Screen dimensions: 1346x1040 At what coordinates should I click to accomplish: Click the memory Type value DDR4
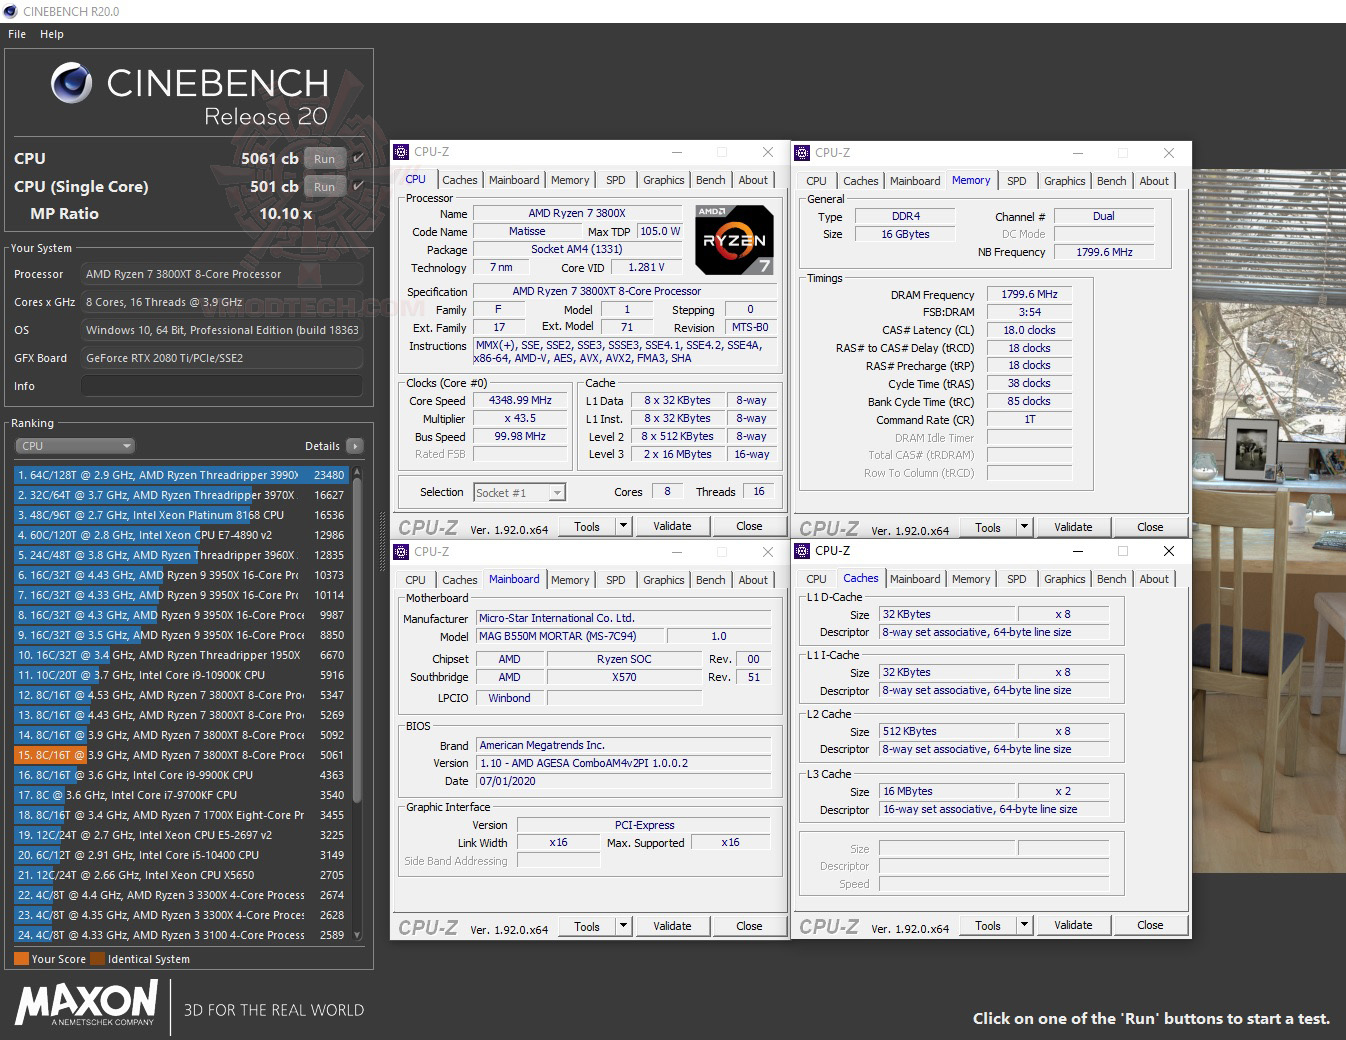pyautogui.click(x=906, y=216)
